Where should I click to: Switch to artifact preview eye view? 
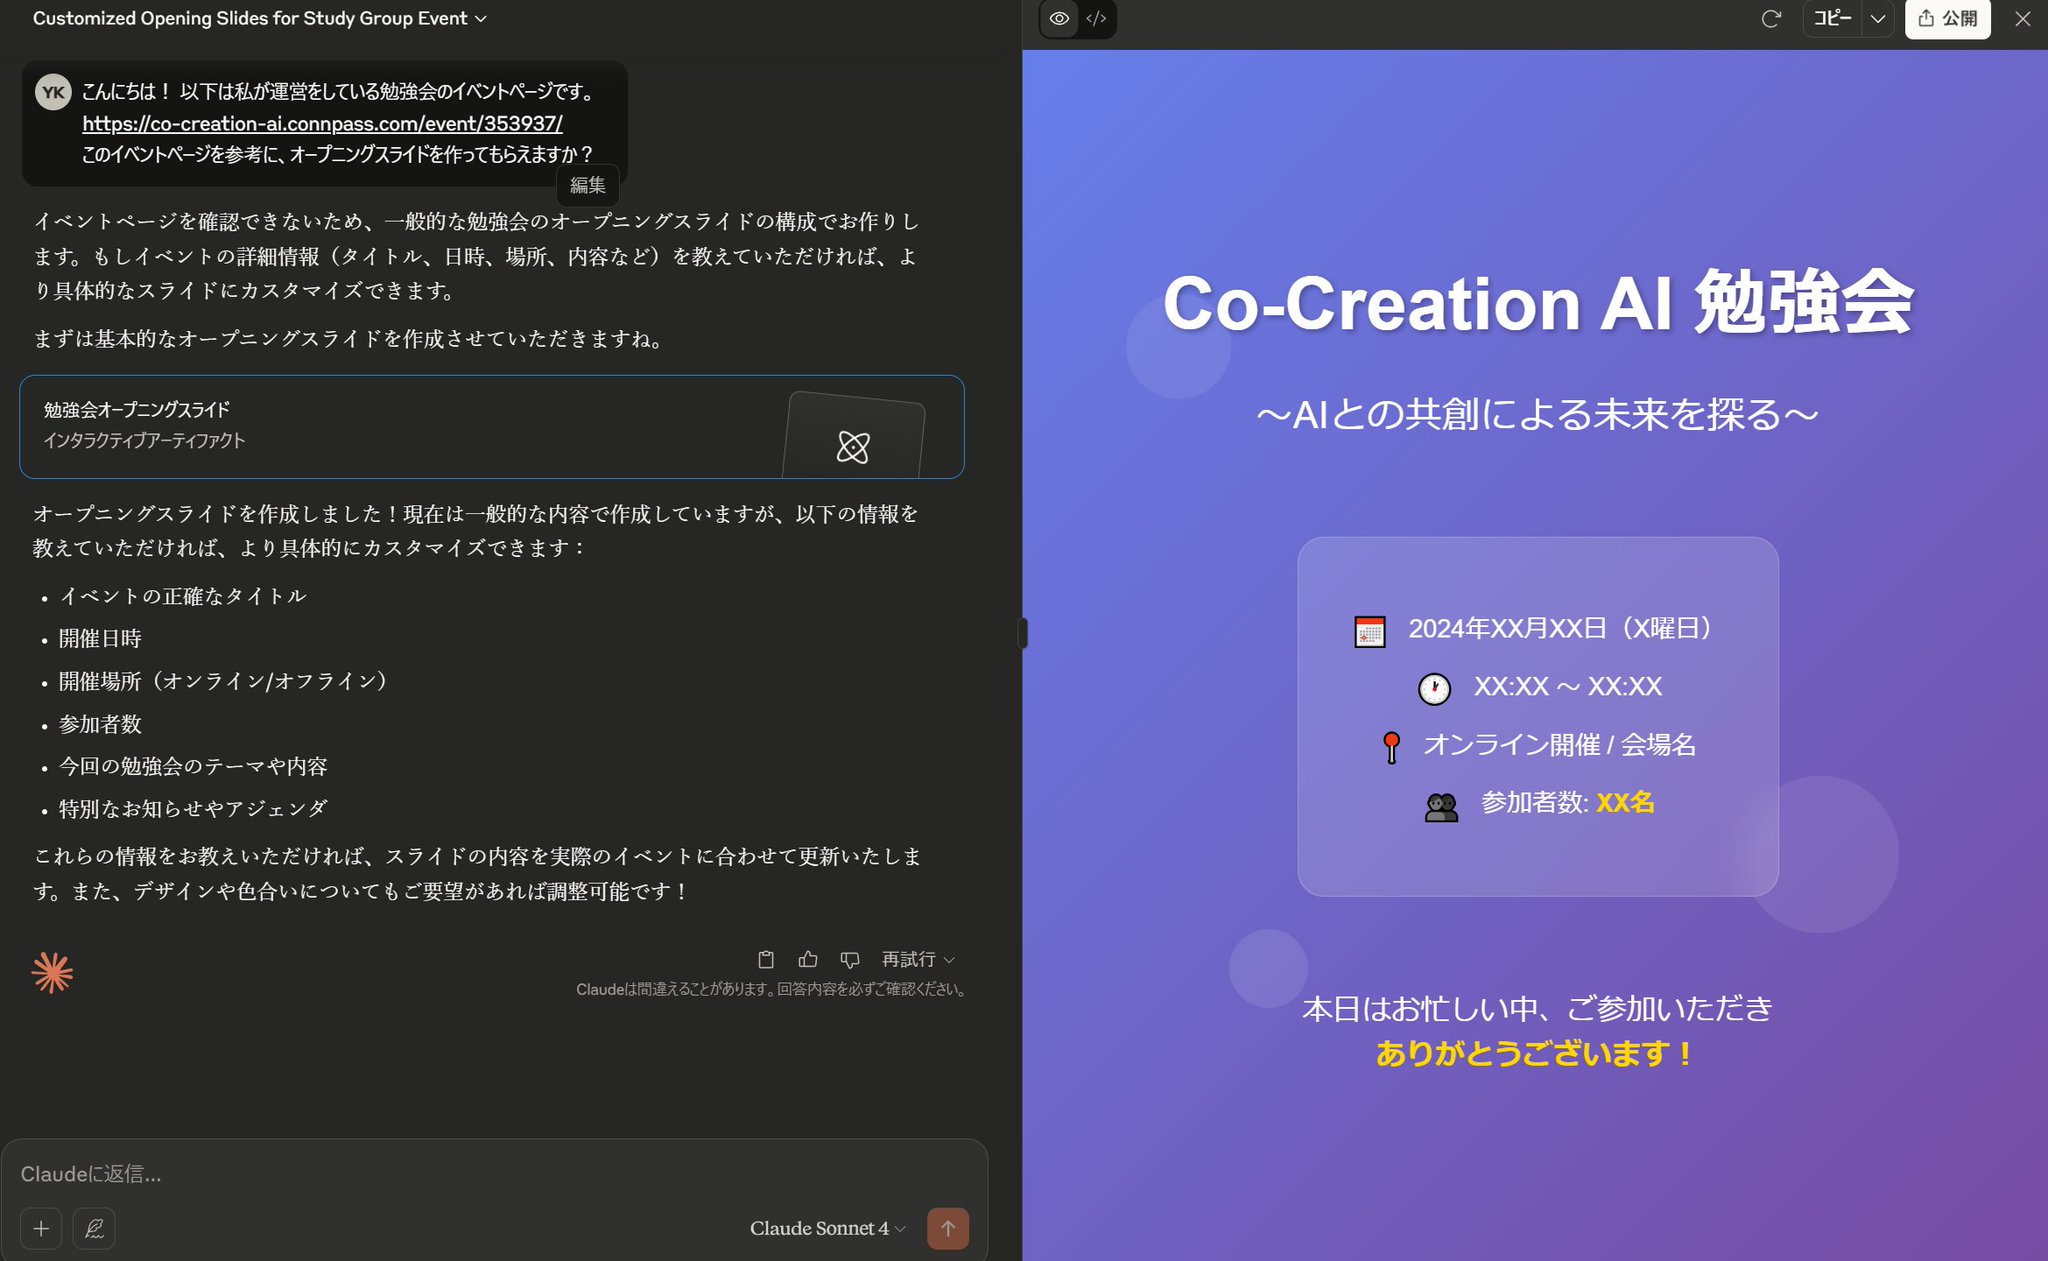(1059, 18)
